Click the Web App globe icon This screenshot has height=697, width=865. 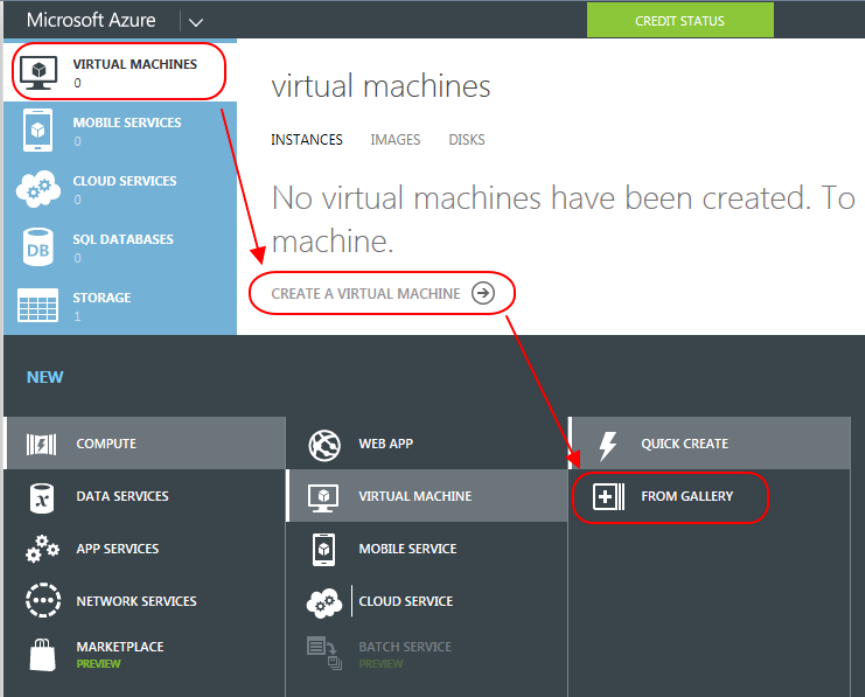click(x=324, y=445)
